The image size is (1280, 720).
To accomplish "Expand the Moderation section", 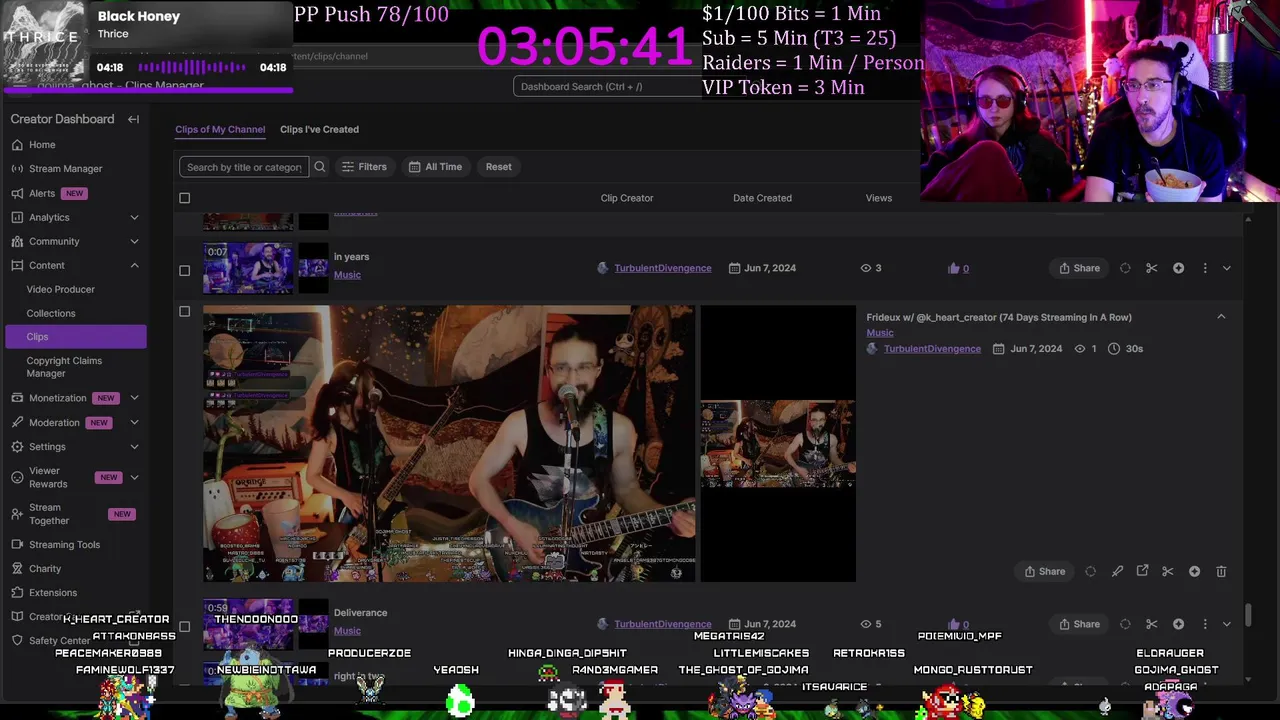I will pos(134,422).
